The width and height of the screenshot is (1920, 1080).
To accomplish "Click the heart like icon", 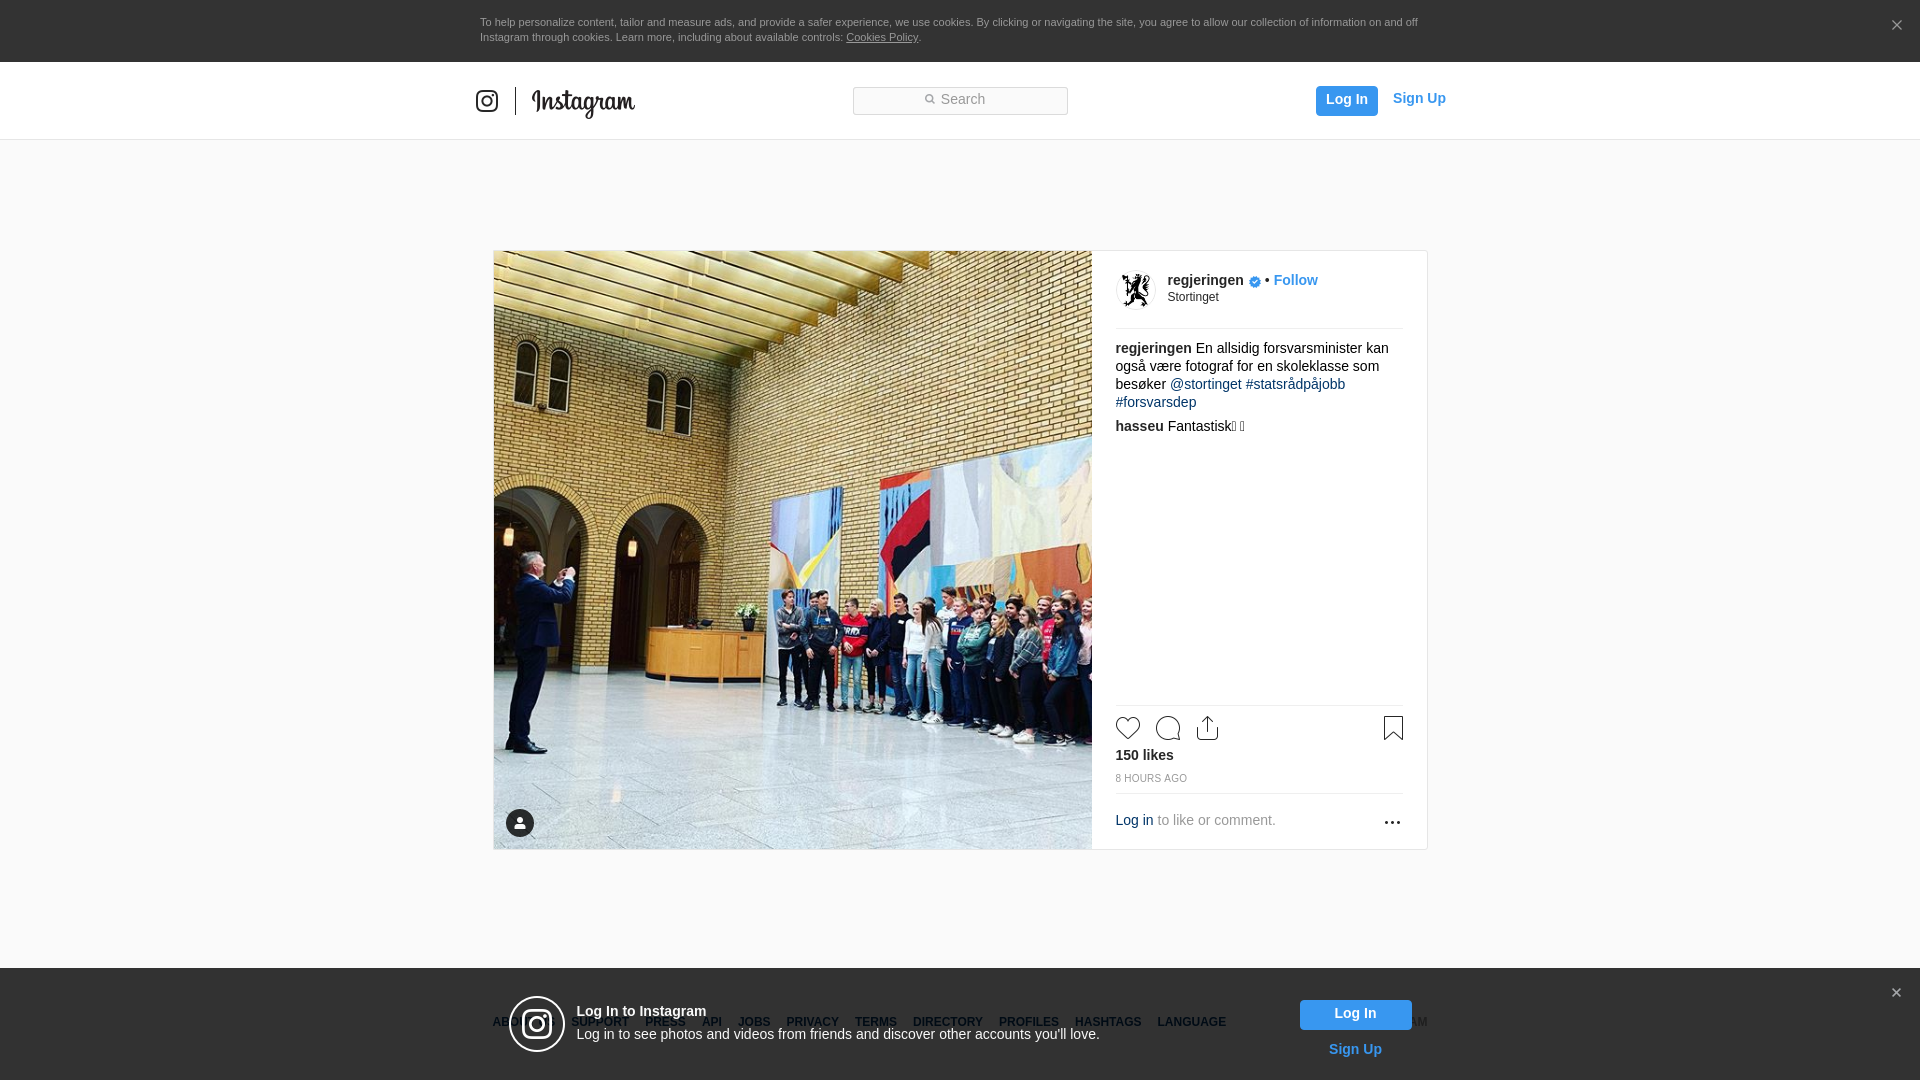I will [1127, 728].
